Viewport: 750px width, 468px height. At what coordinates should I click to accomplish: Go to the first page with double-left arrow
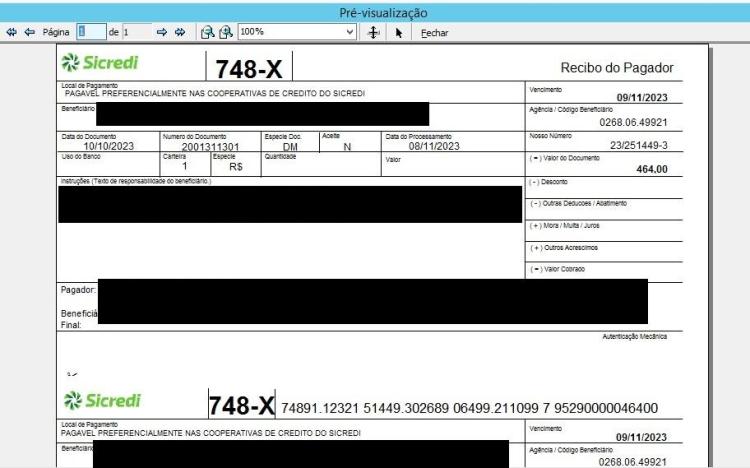(x=11, y=32)
